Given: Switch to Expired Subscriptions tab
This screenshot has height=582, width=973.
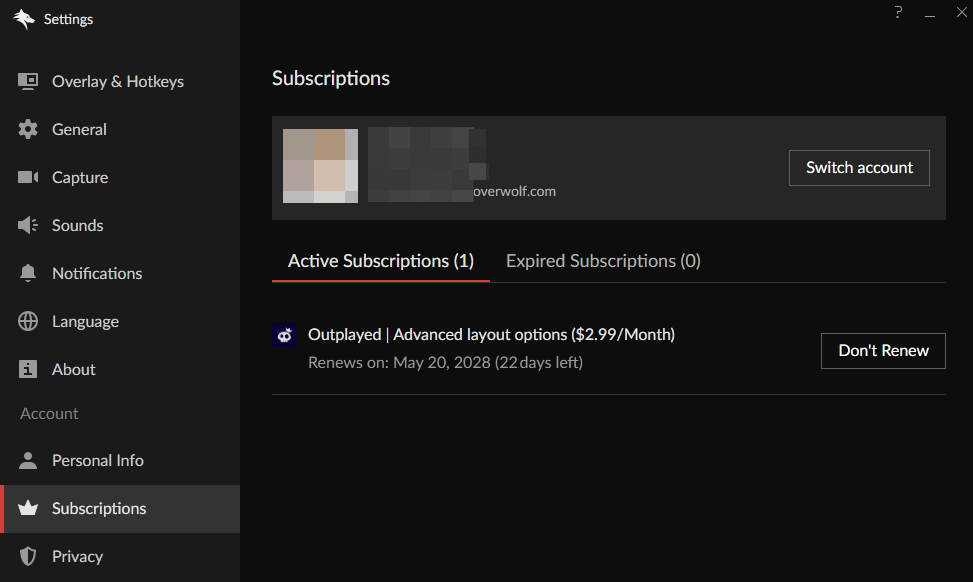Looking at the screenshot, I should tap(603, 261).
